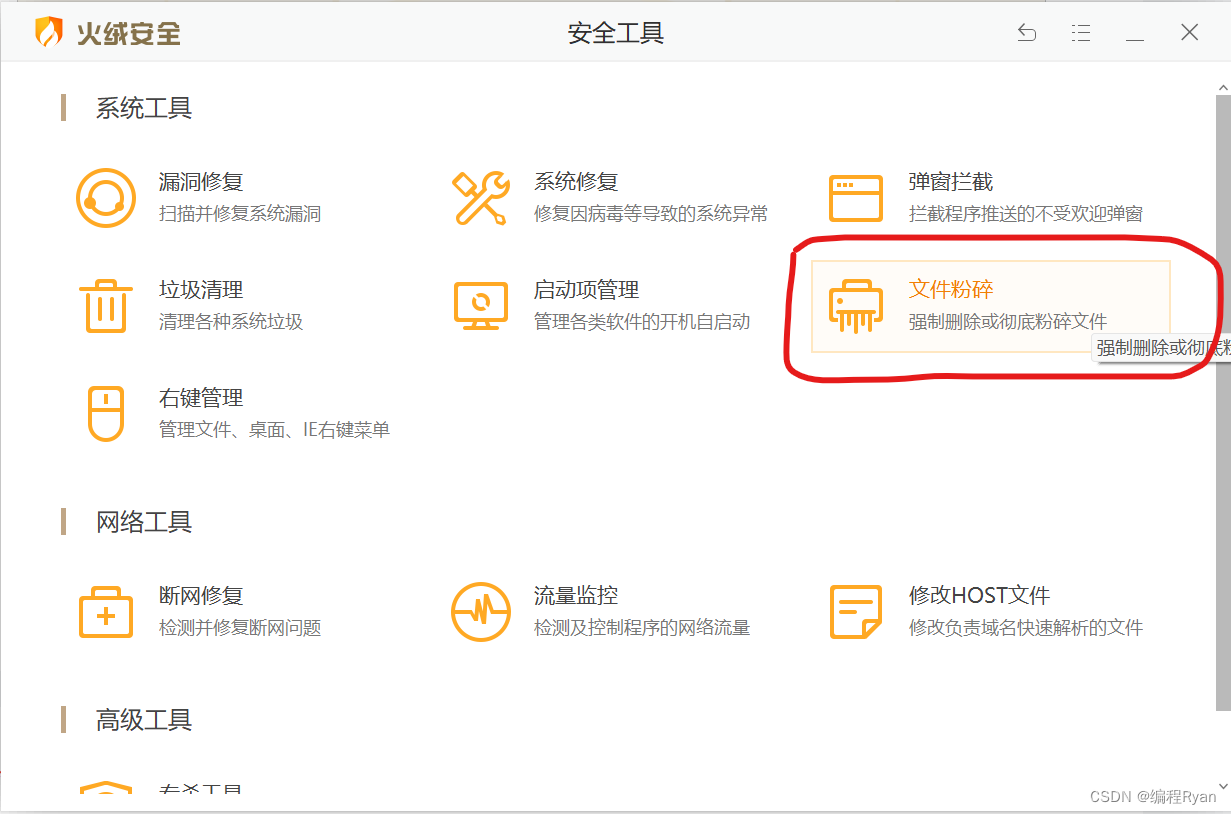Select the 断网修复 title text
This screenshot has width=1231, height=814.
tap(201, 596)
